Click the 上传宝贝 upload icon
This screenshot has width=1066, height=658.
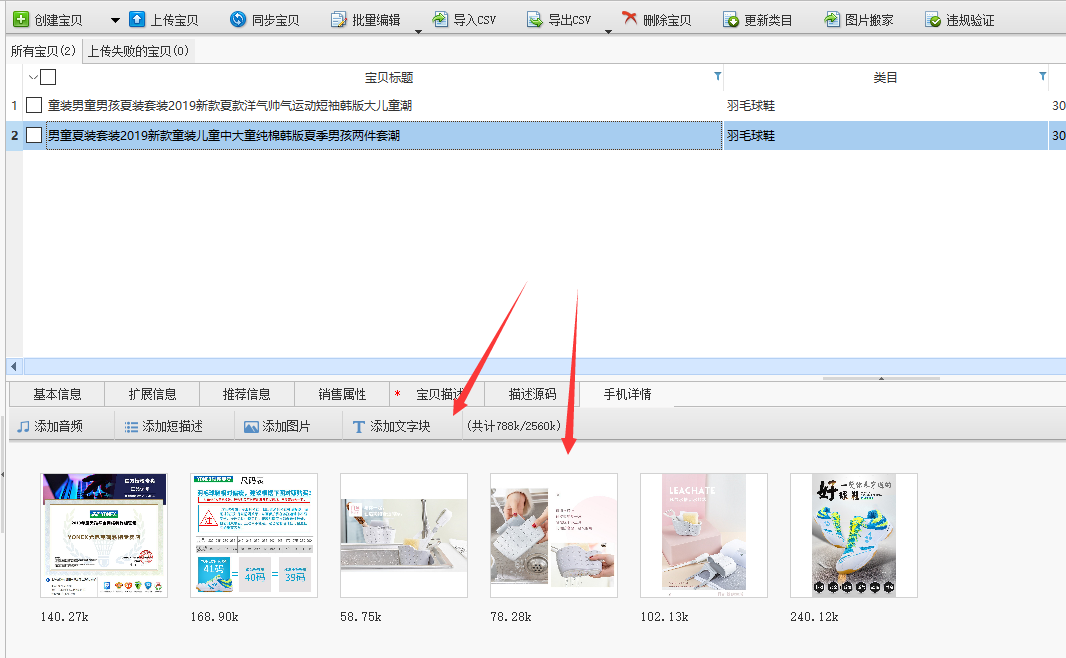[x=137, y=19]
